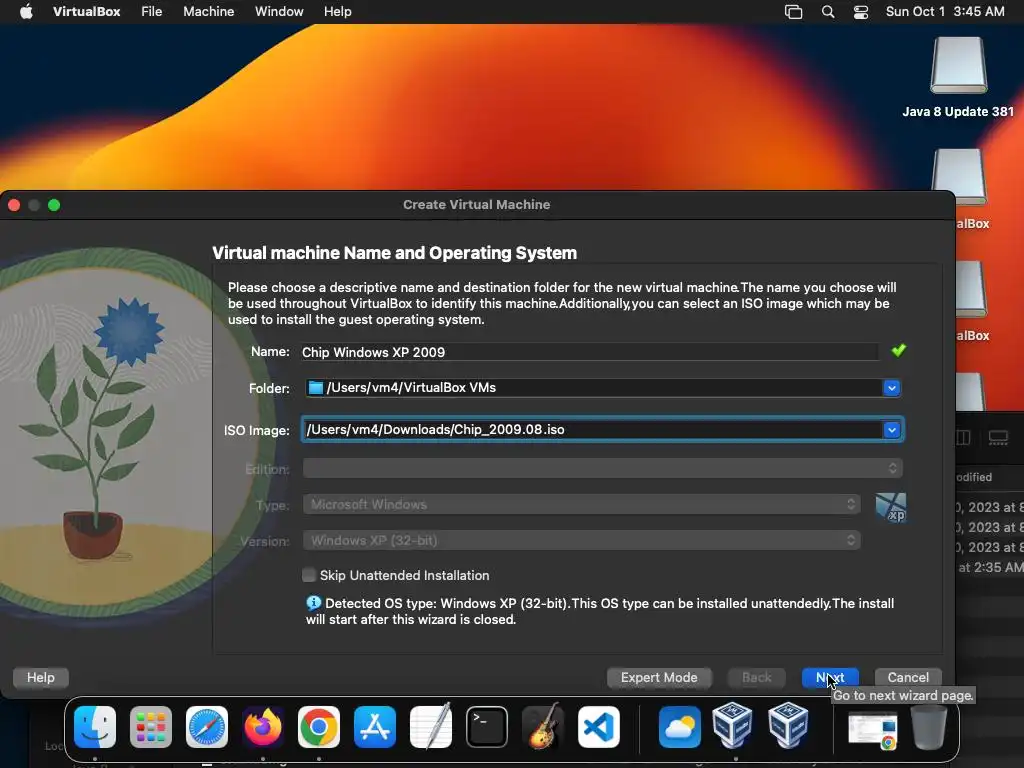This screenshot has height=768, width=1024.
Task: Click the ISO Image path field
Action: [x=592, y=430]
